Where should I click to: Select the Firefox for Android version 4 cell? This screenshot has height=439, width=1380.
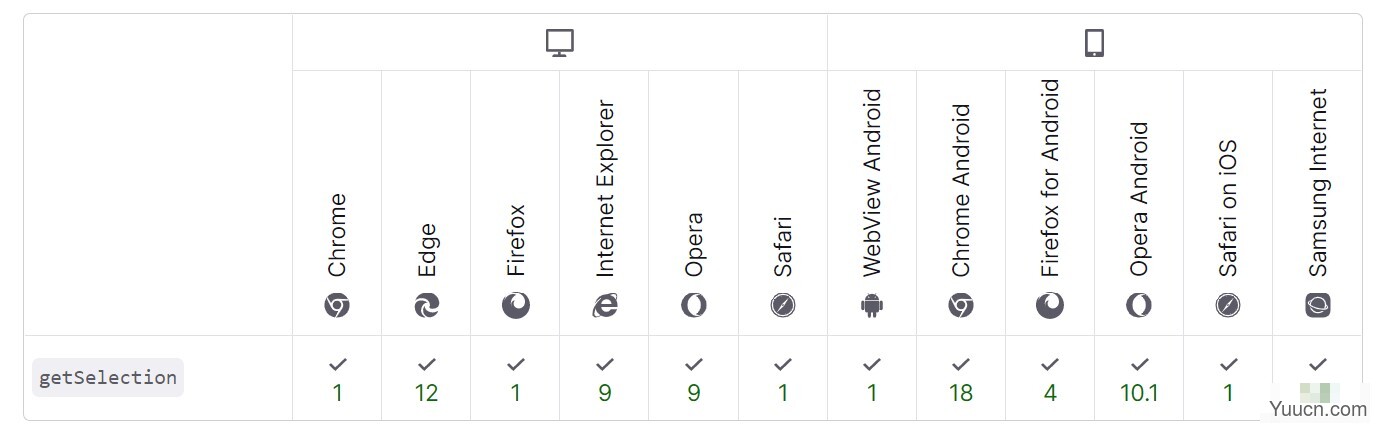pyautogui.click(x=1050, y=378)
